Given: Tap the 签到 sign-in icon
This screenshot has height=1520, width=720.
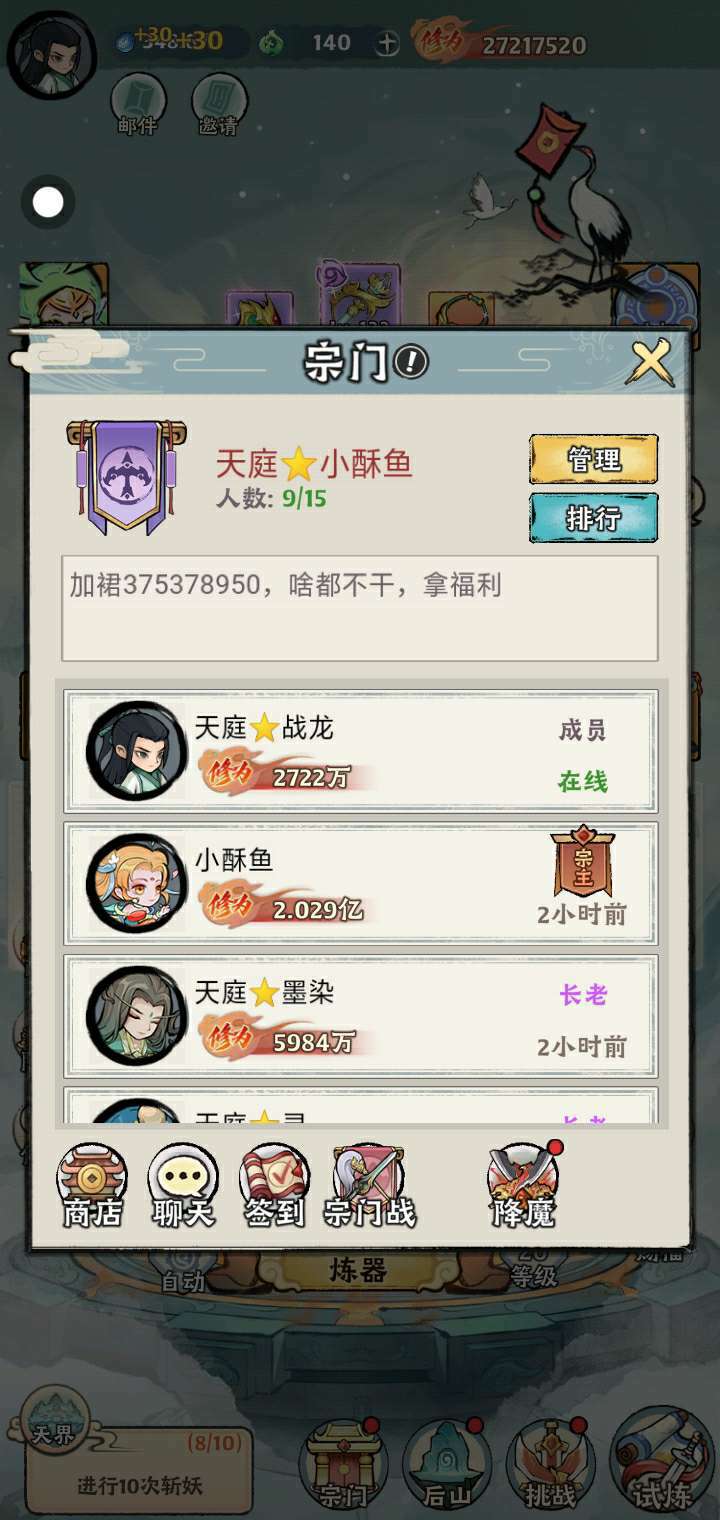Looking at the screenshot, I should click(275, 1187).
